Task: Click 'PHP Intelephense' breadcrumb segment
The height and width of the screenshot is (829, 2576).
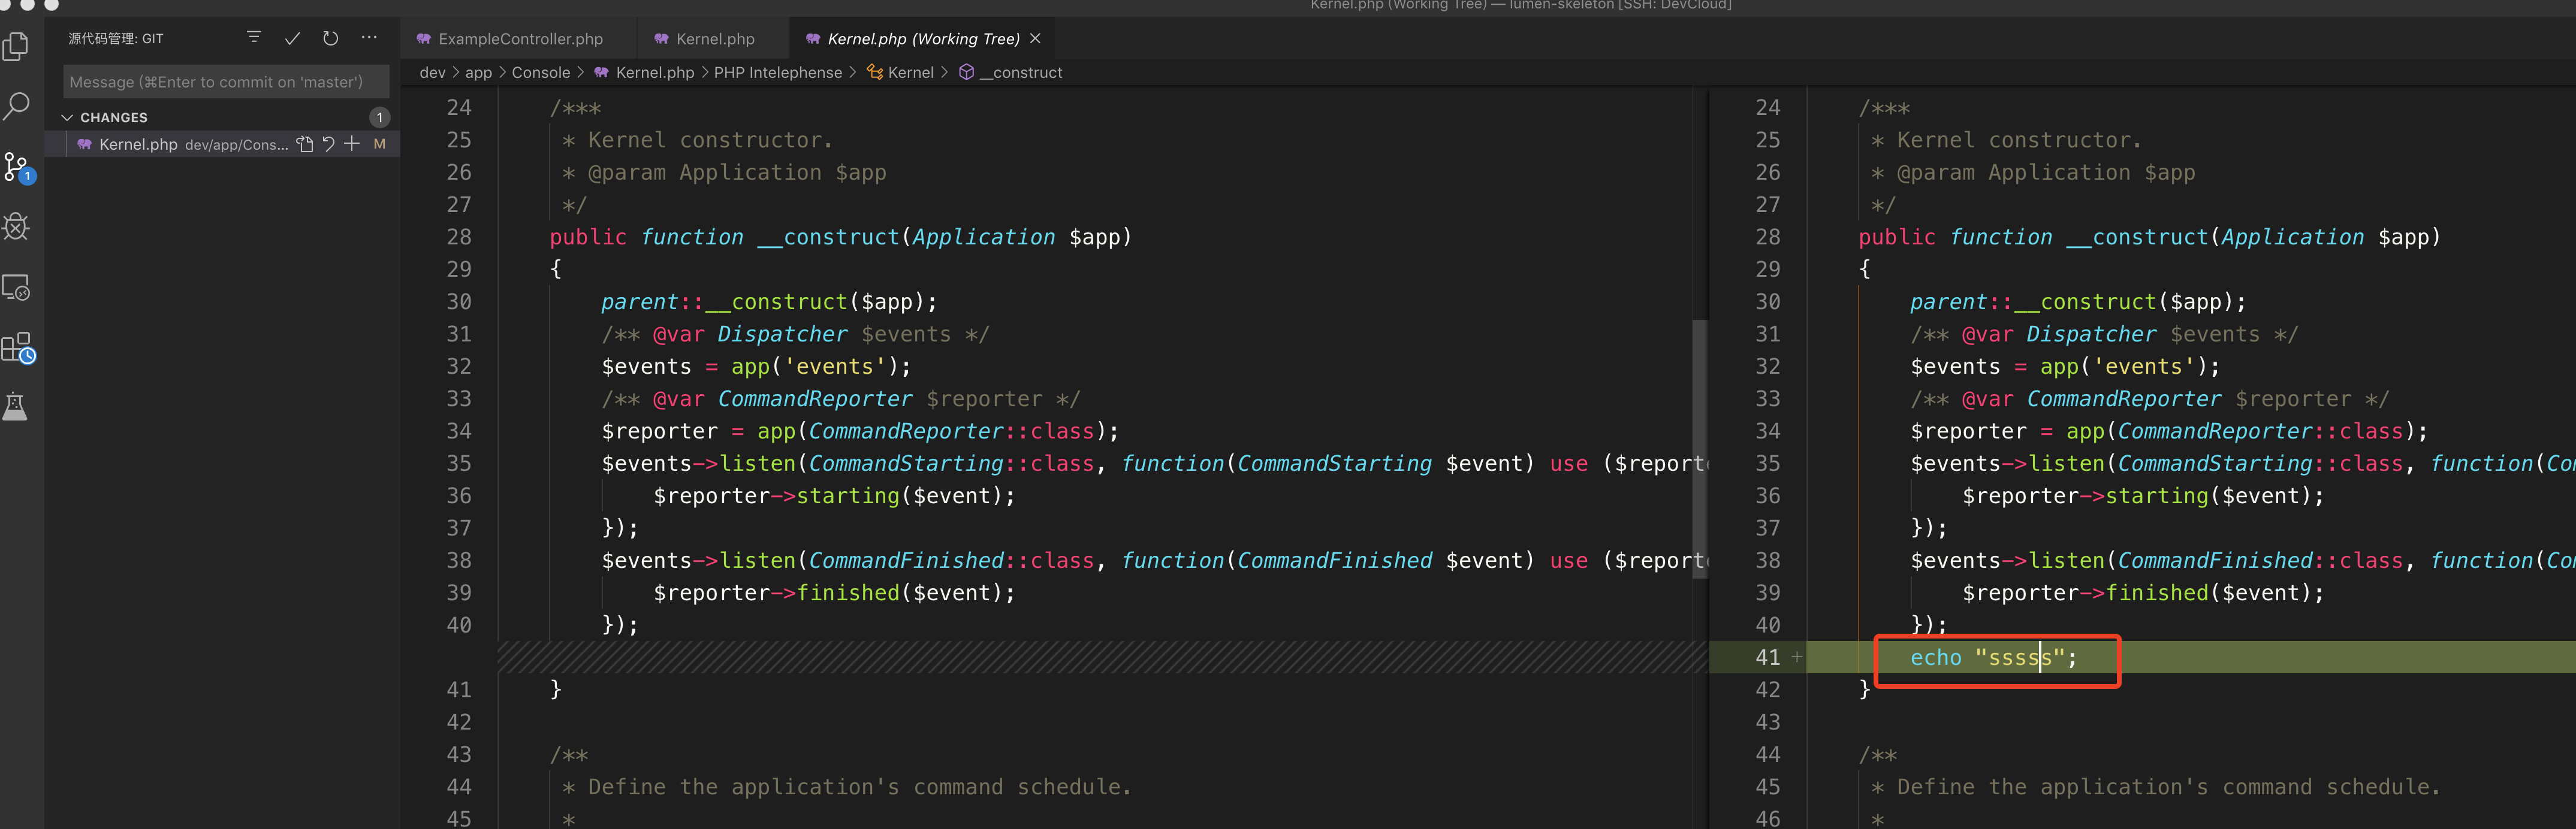Action: (778, 72)
